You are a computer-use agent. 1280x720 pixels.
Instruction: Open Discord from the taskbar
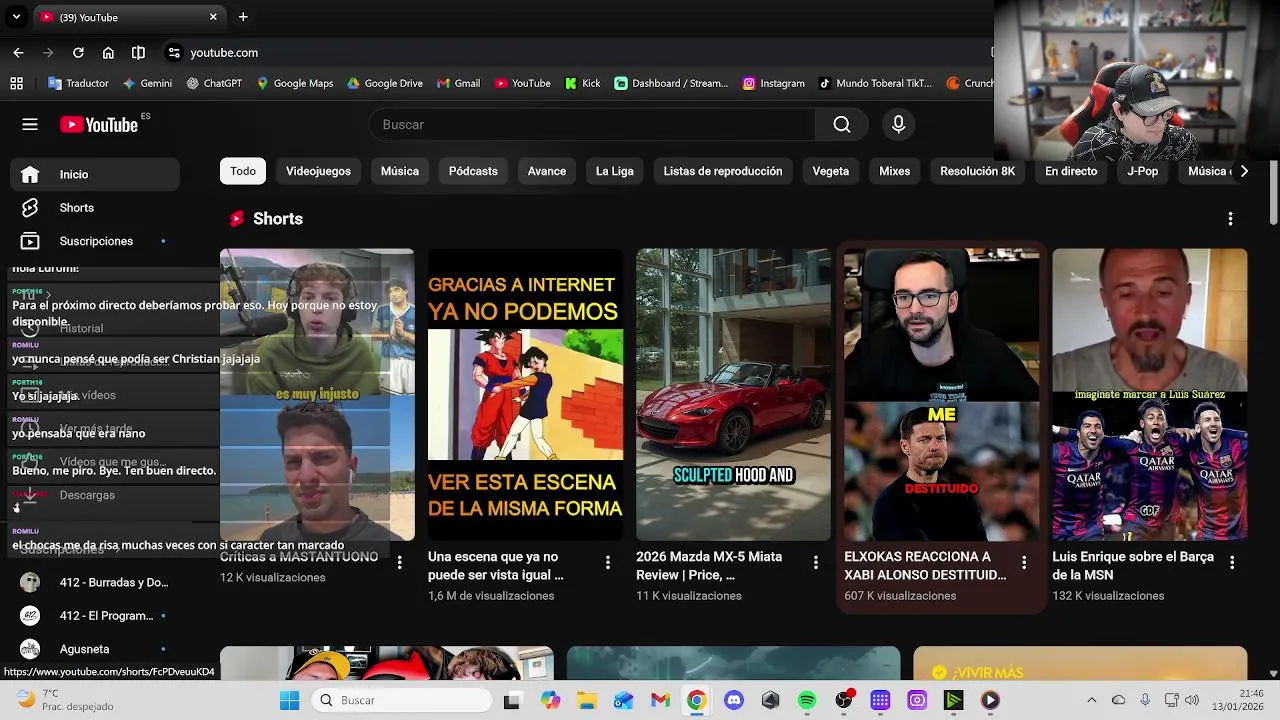click(733, 700)
